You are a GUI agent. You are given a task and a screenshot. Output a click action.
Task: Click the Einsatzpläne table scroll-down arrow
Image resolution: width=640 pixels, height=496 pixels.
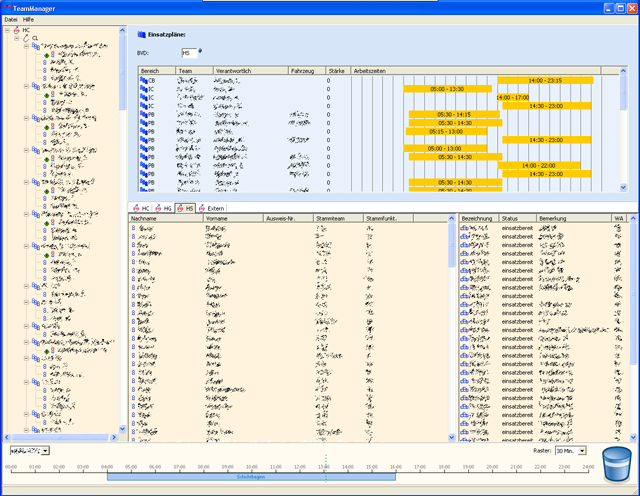[x=623, y=187]
